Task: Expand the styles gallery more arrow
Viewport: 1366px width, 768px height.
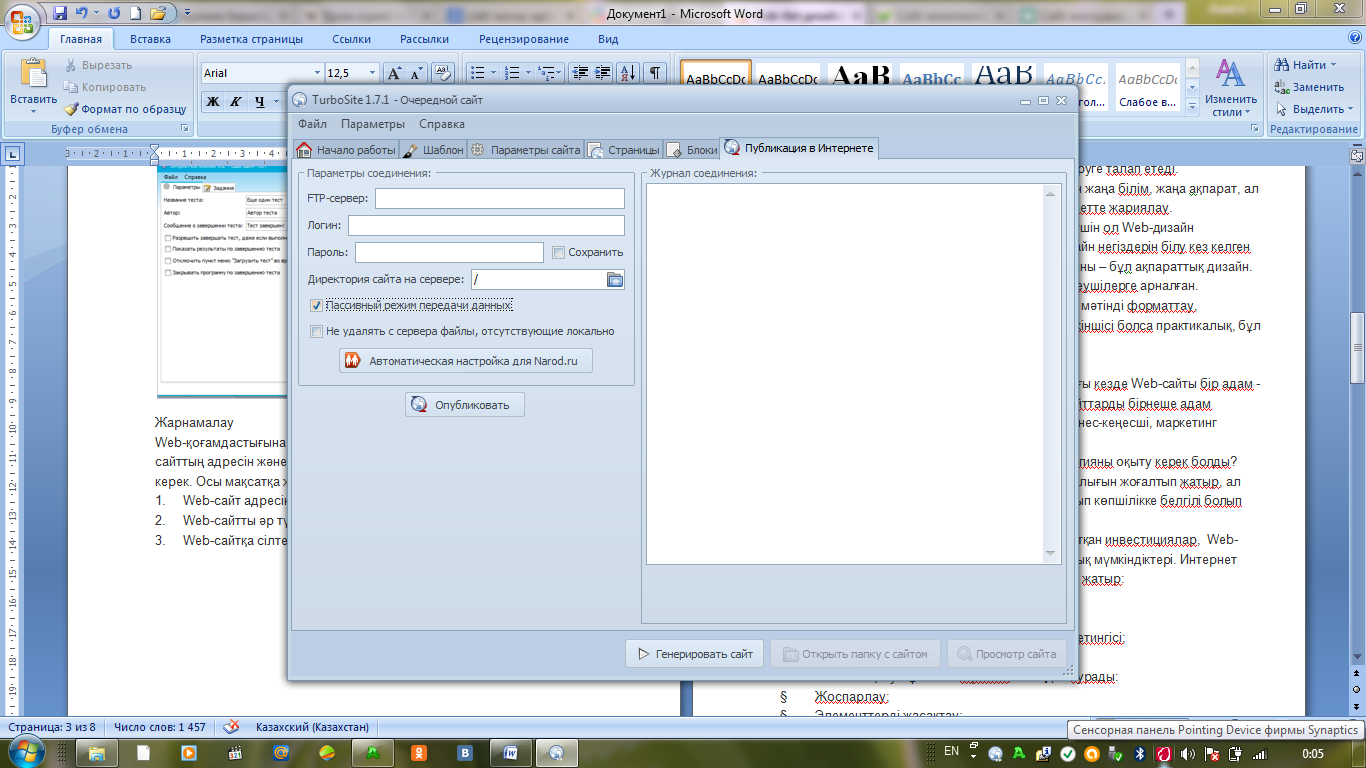Action: pos(1191,105)
